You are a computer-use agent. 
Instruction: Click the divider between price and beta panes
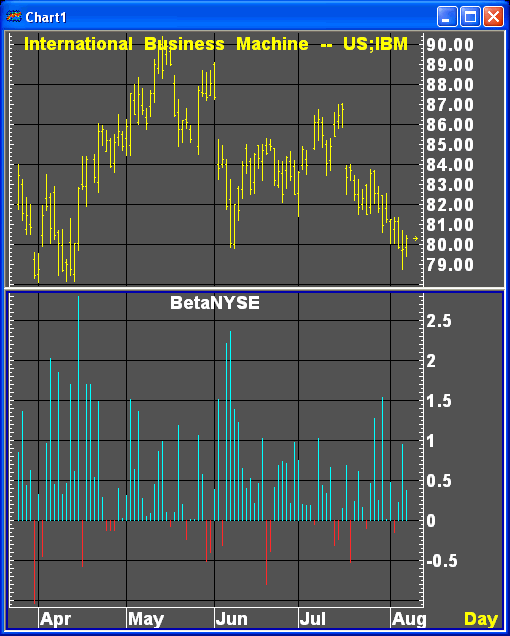point(254,289)
